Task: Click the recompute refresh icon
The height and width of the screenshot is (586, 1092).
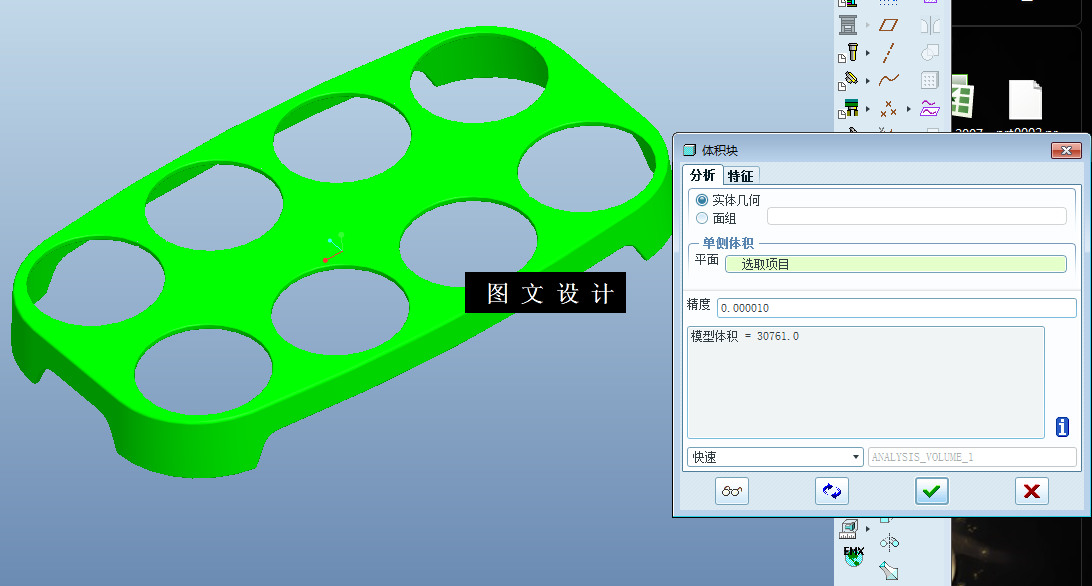Action: (x=831, y=491)
